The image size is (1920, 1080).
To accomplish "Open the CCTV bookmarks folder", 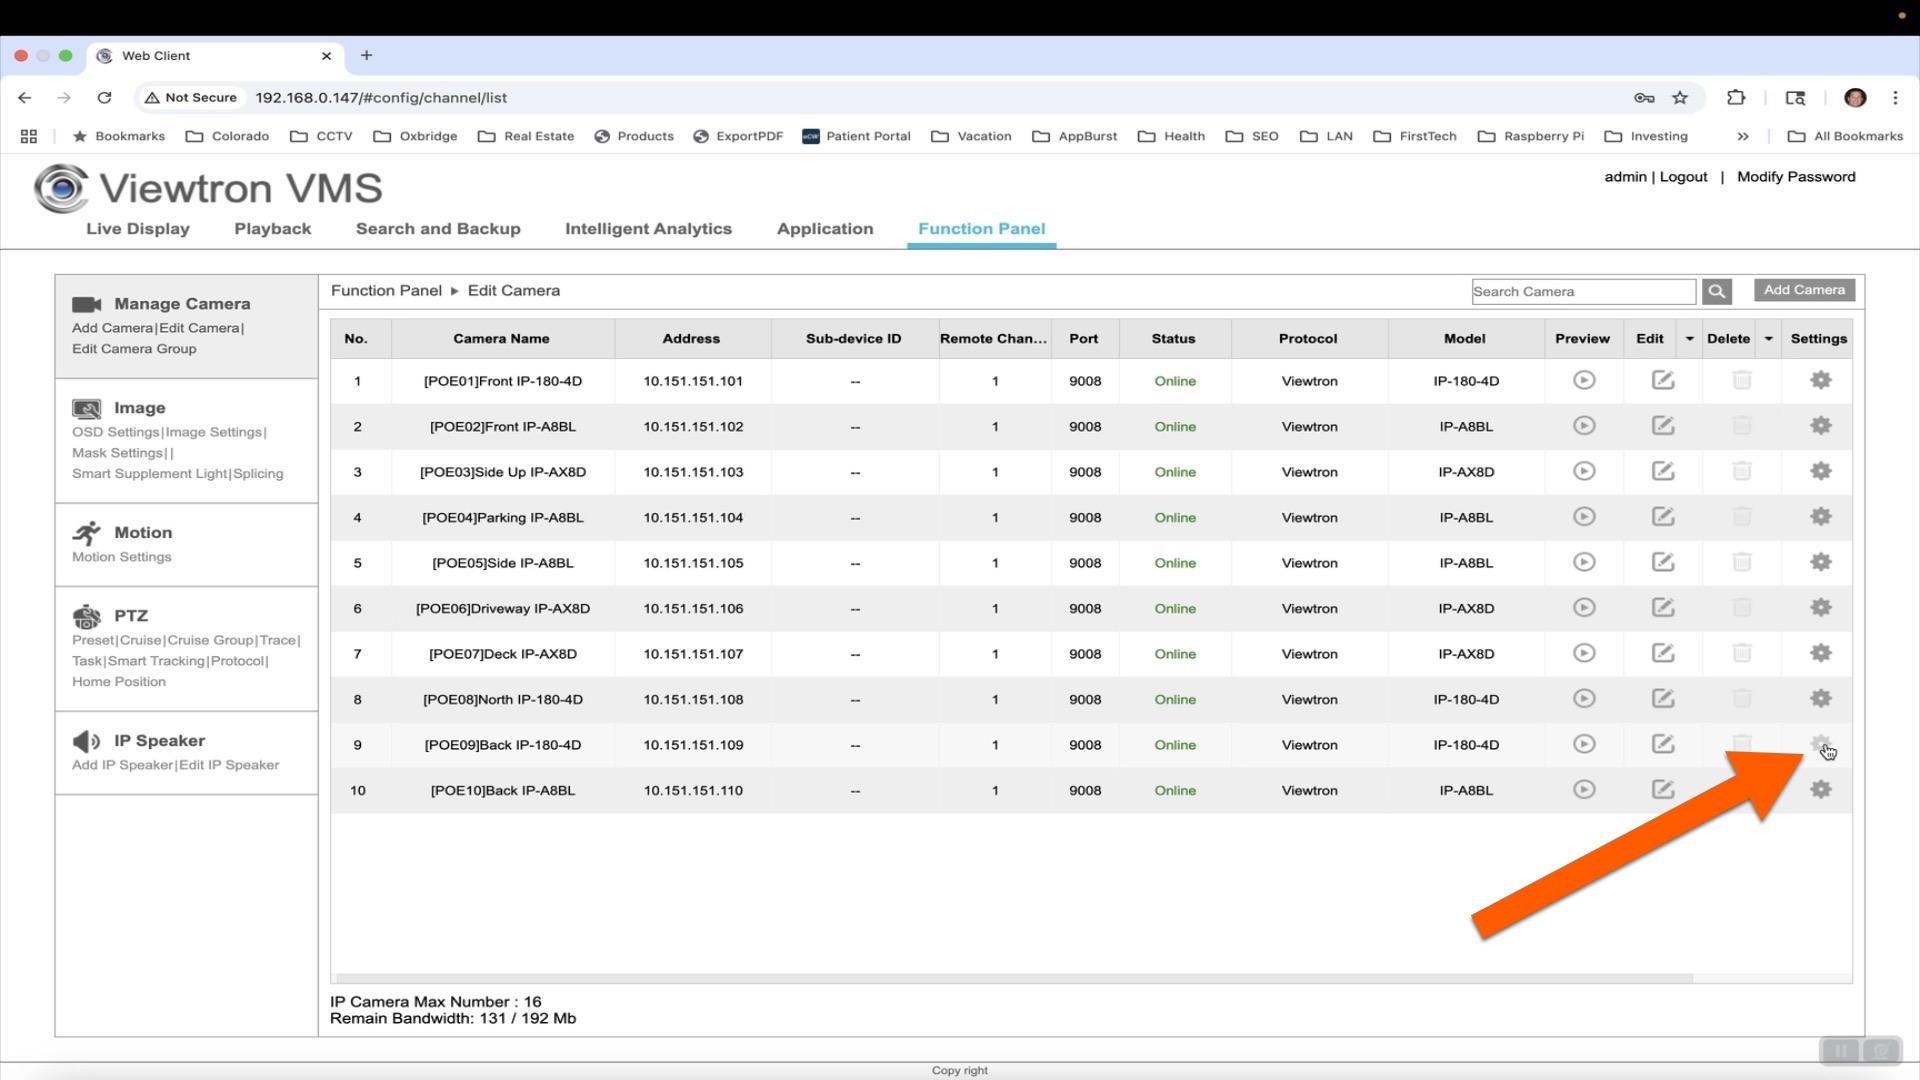I will click(321, 136).
